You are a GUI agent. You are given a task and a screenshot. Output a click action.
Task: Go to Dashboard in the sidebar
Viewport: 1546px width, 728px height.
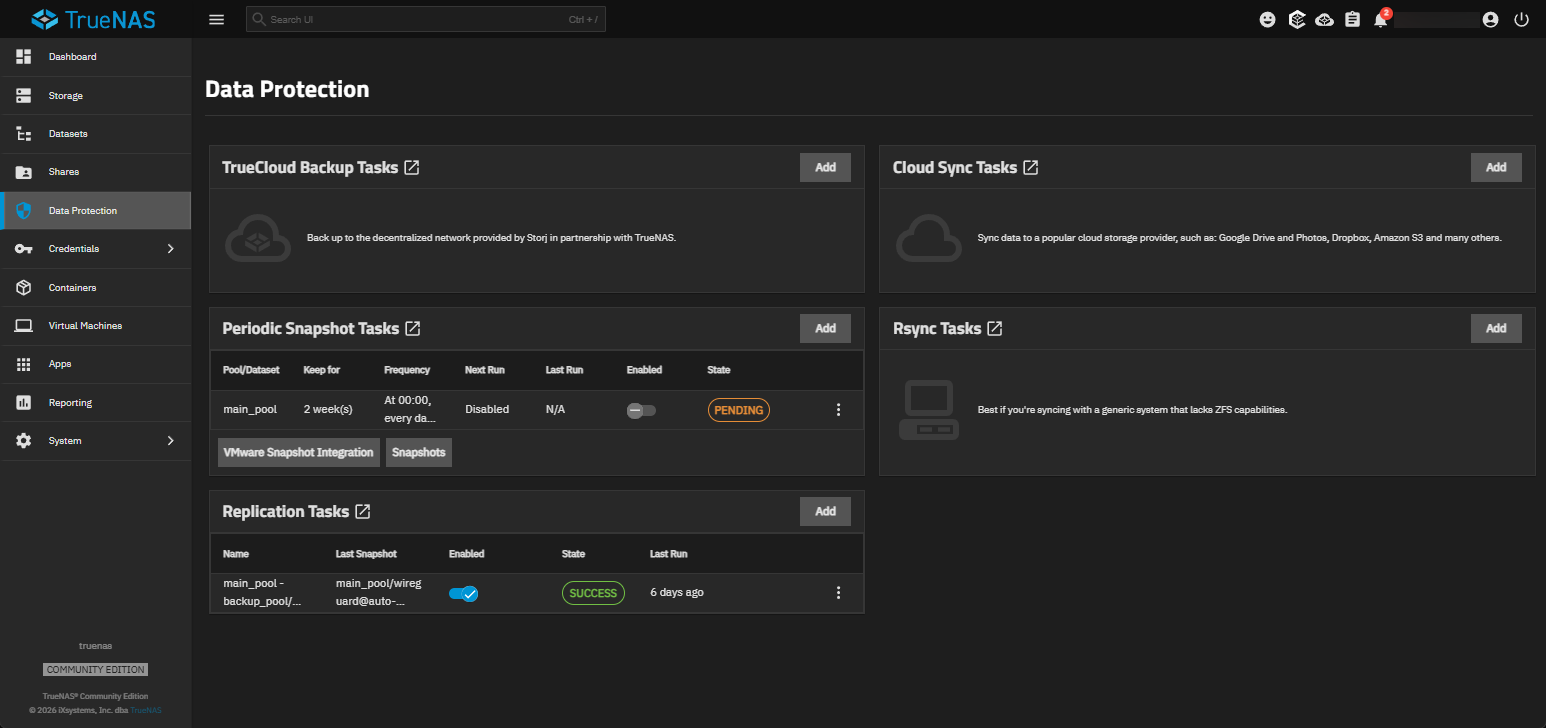click(96, 57)
